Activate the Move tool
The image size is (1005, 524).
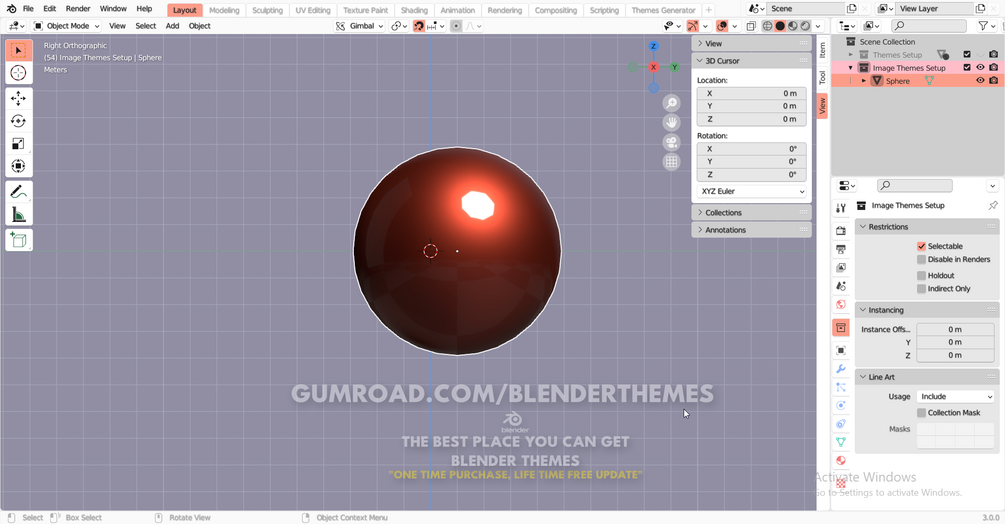(x=19, y=98)
